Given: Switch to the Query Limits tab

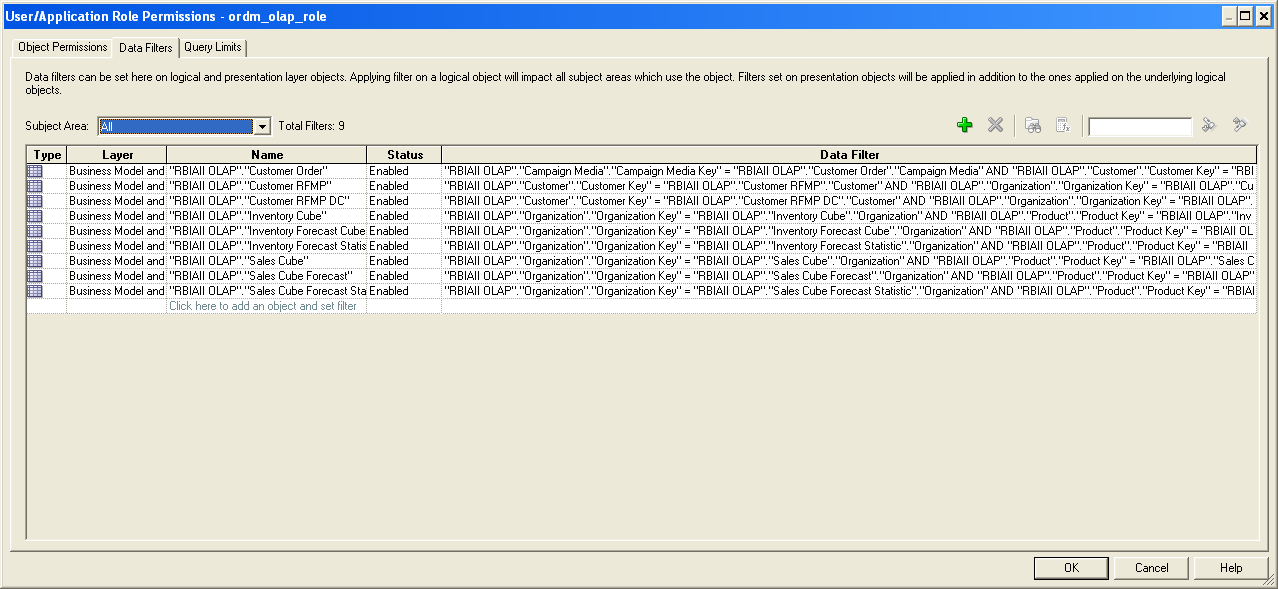Looking at the screenshot, I should click(212, 47).
